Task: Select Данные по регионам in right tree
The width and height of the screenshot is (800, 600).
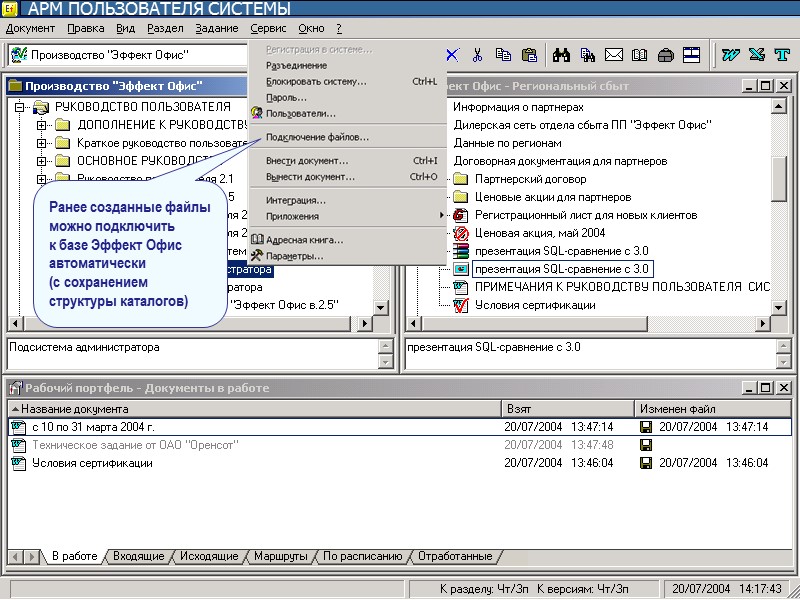Action: click(508, 143)
